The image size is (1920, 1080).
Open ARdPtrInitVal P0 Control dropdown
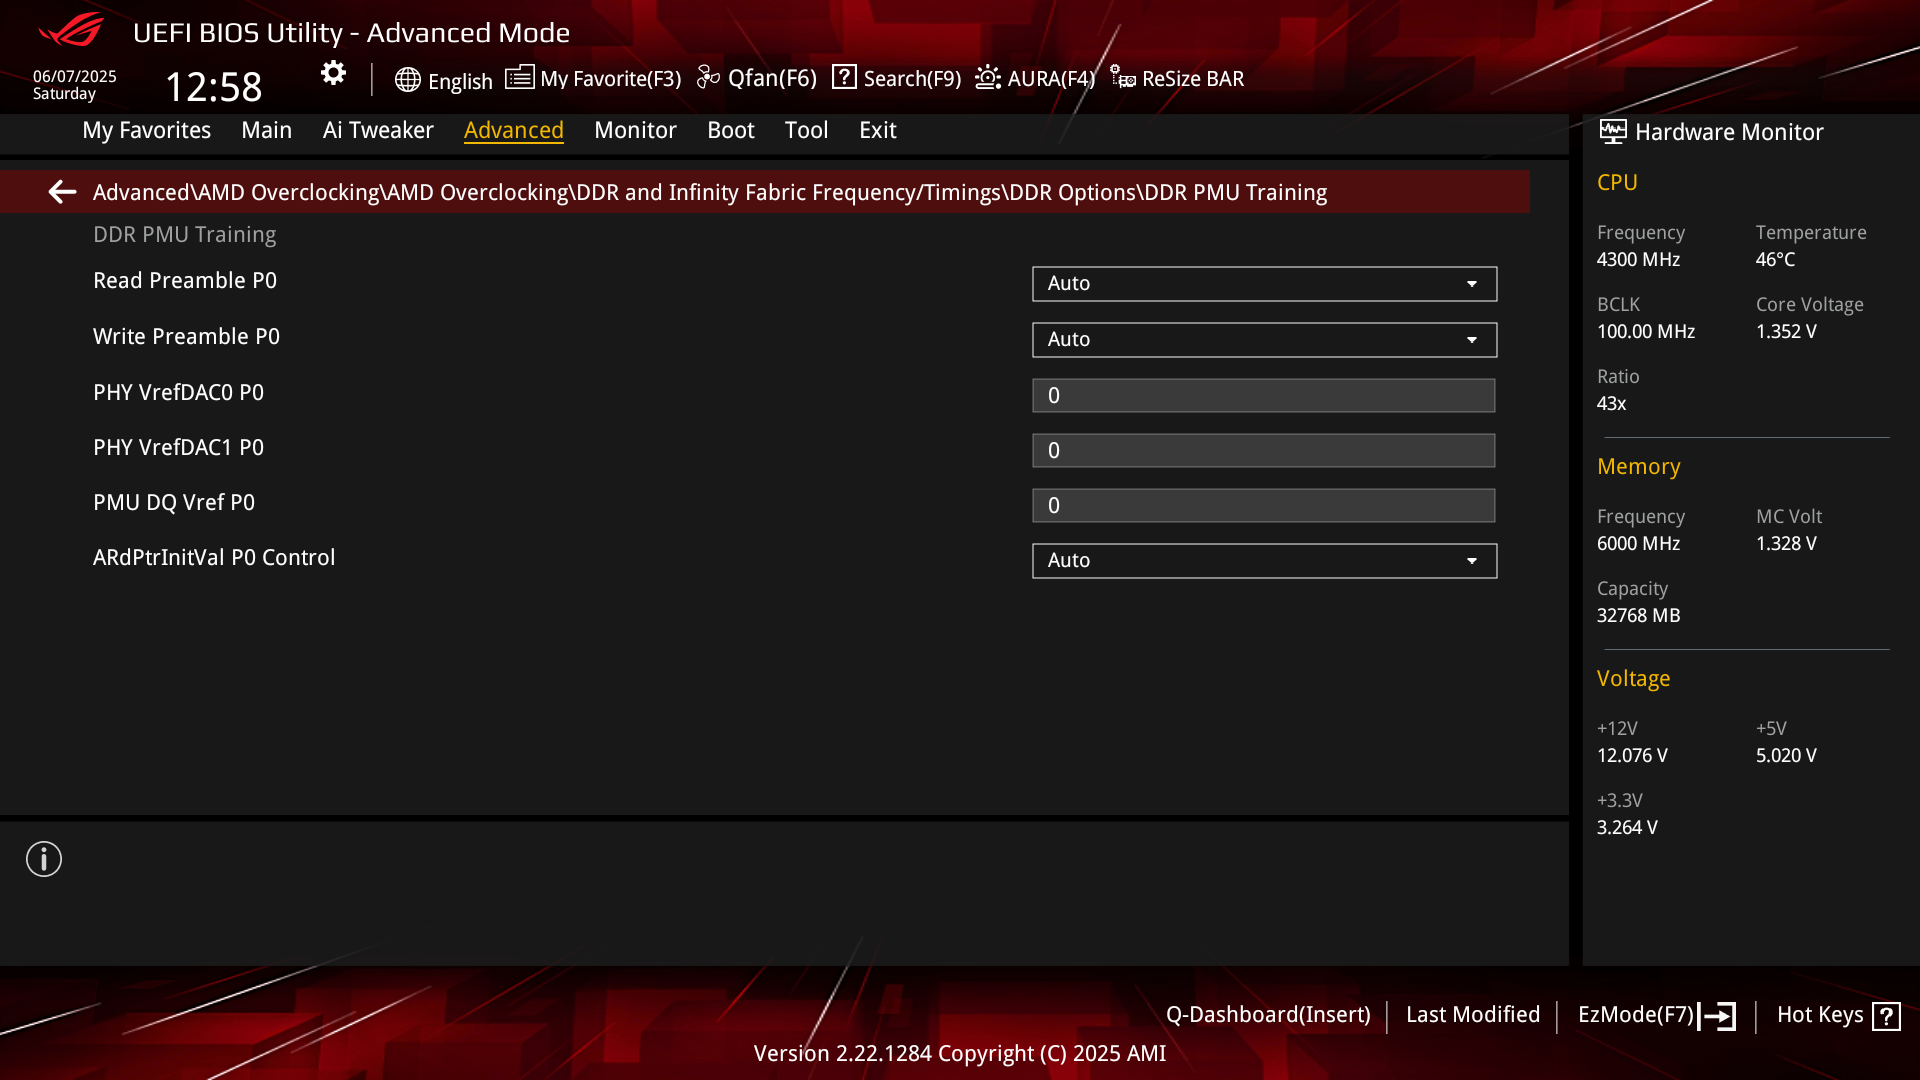1264,561
